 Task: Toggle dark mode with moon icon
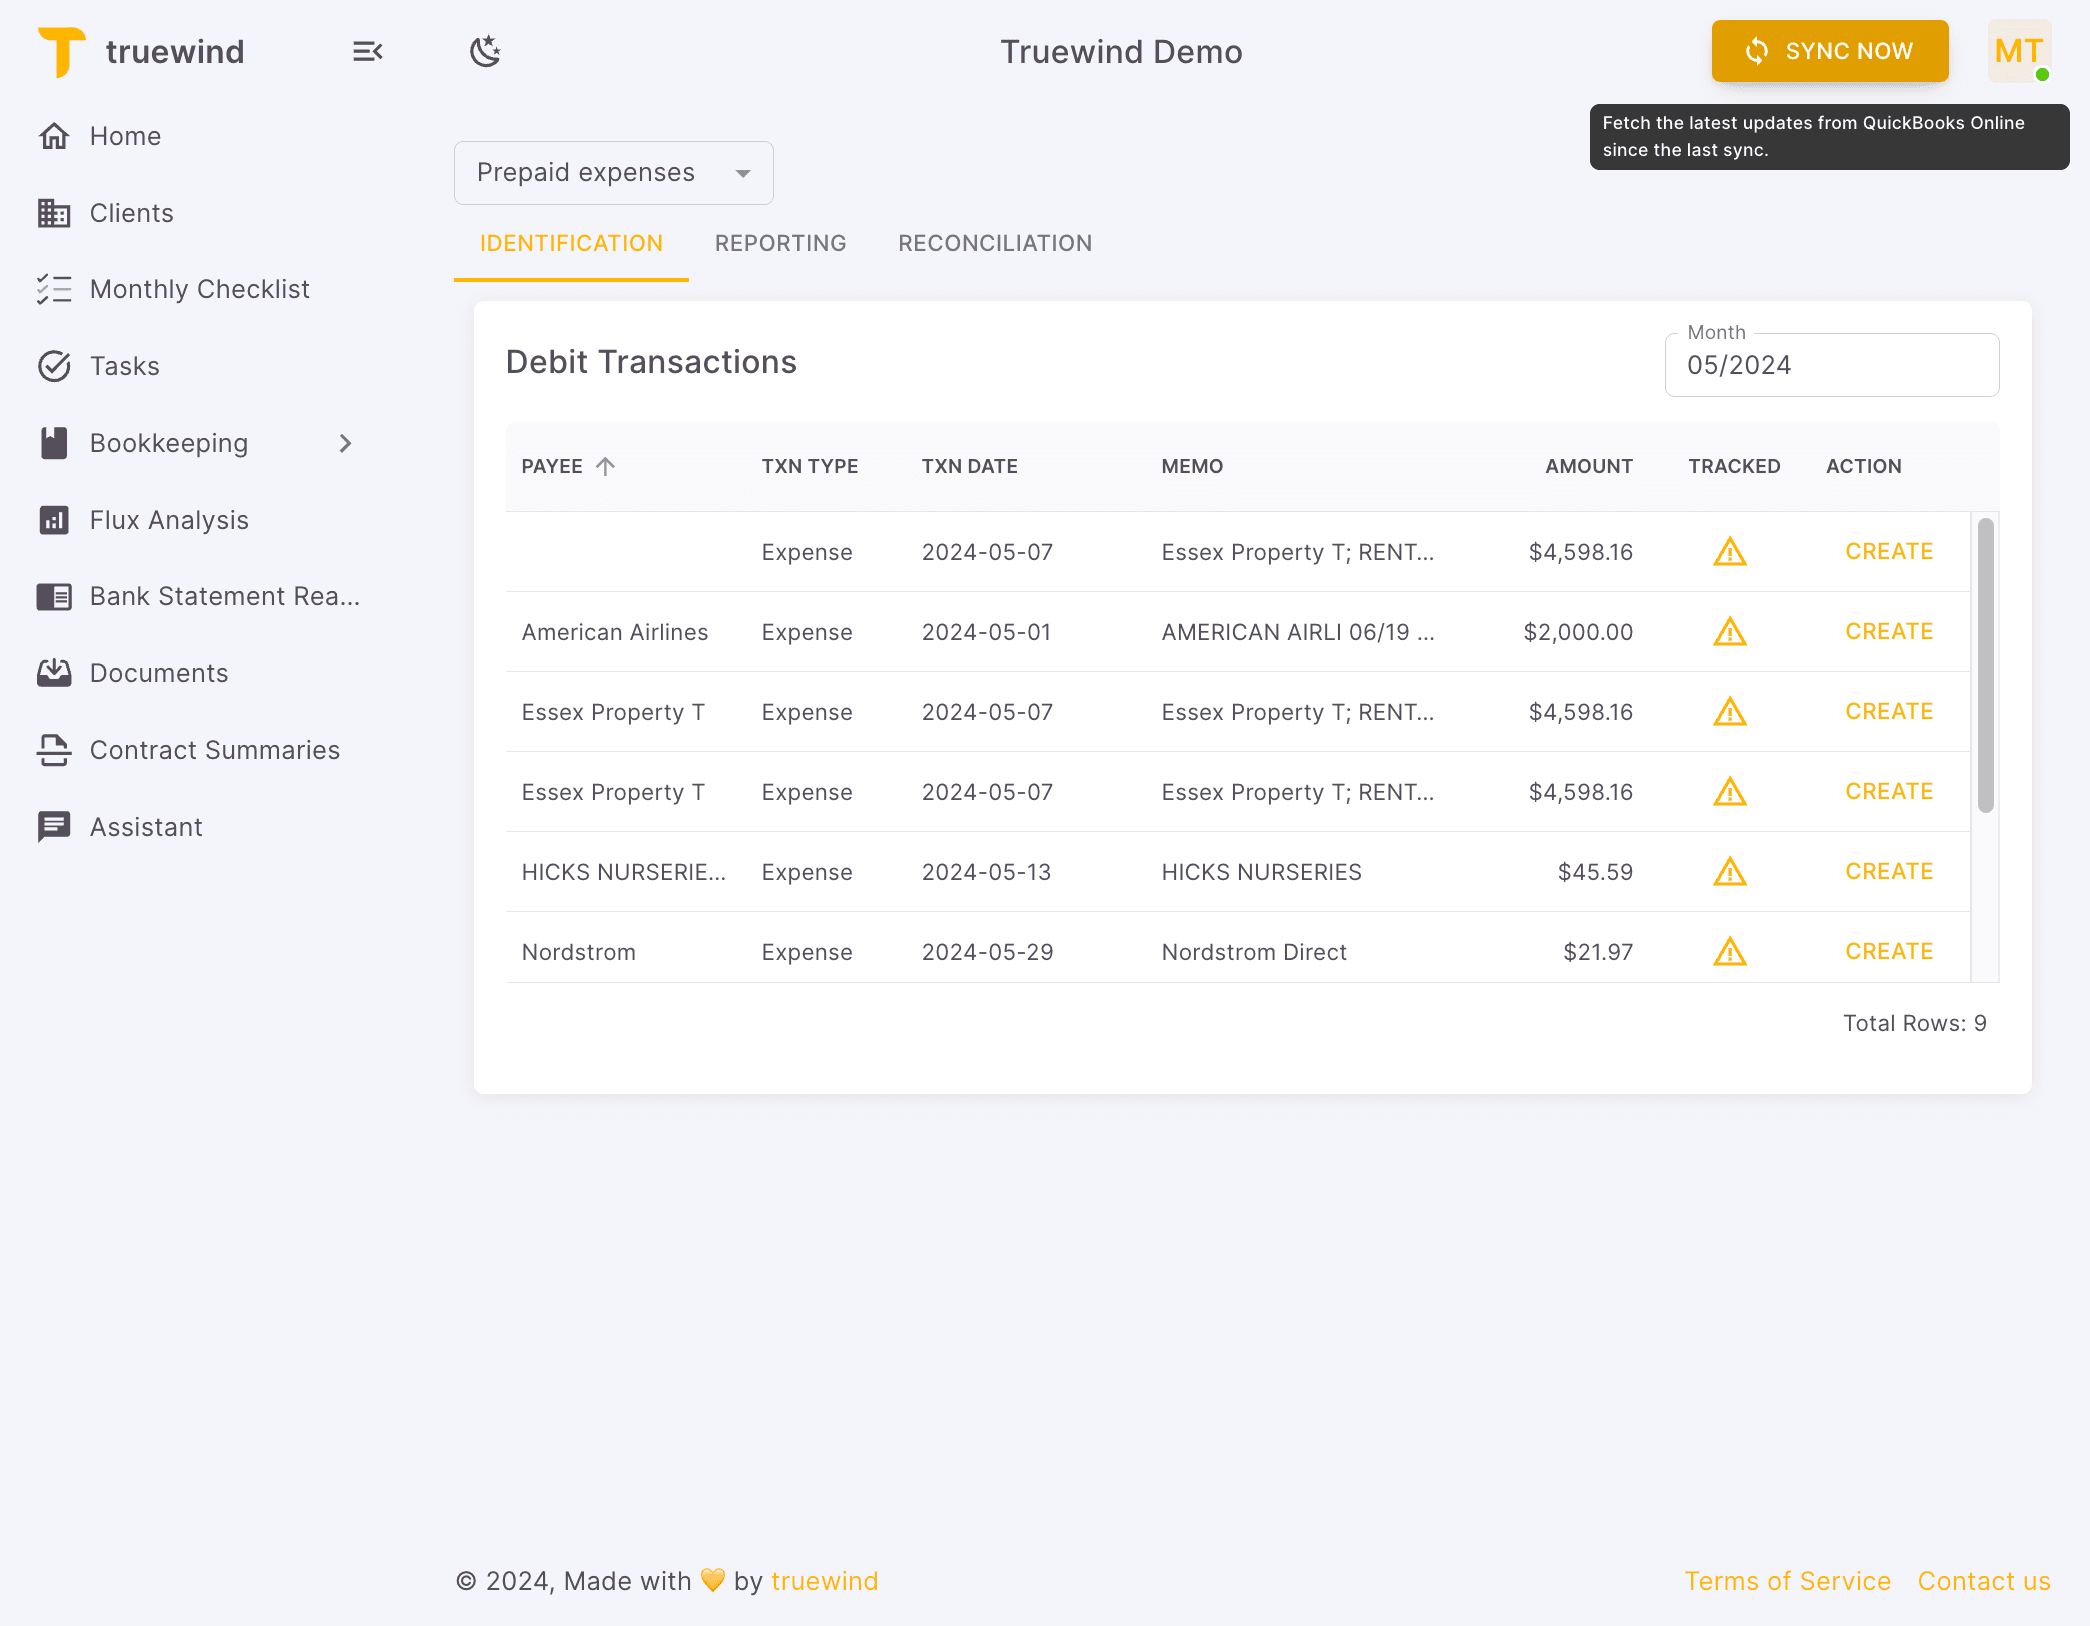[x=484, y=51]
